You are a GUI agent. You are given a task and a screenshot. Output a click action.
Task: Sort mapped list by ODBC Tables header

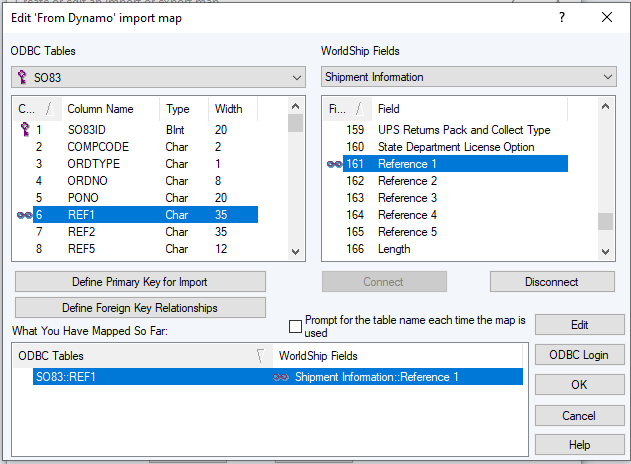(143, 356)
